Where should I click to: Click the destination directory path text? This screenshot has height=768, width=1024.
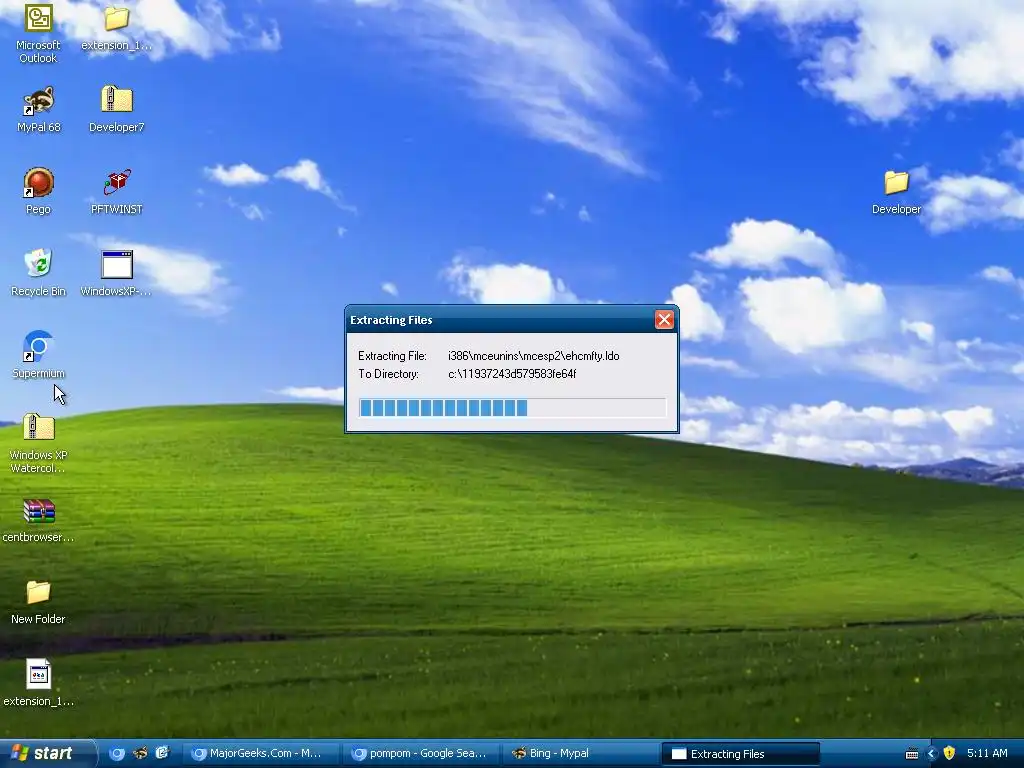pyautogui.click(x=512, y=374)
